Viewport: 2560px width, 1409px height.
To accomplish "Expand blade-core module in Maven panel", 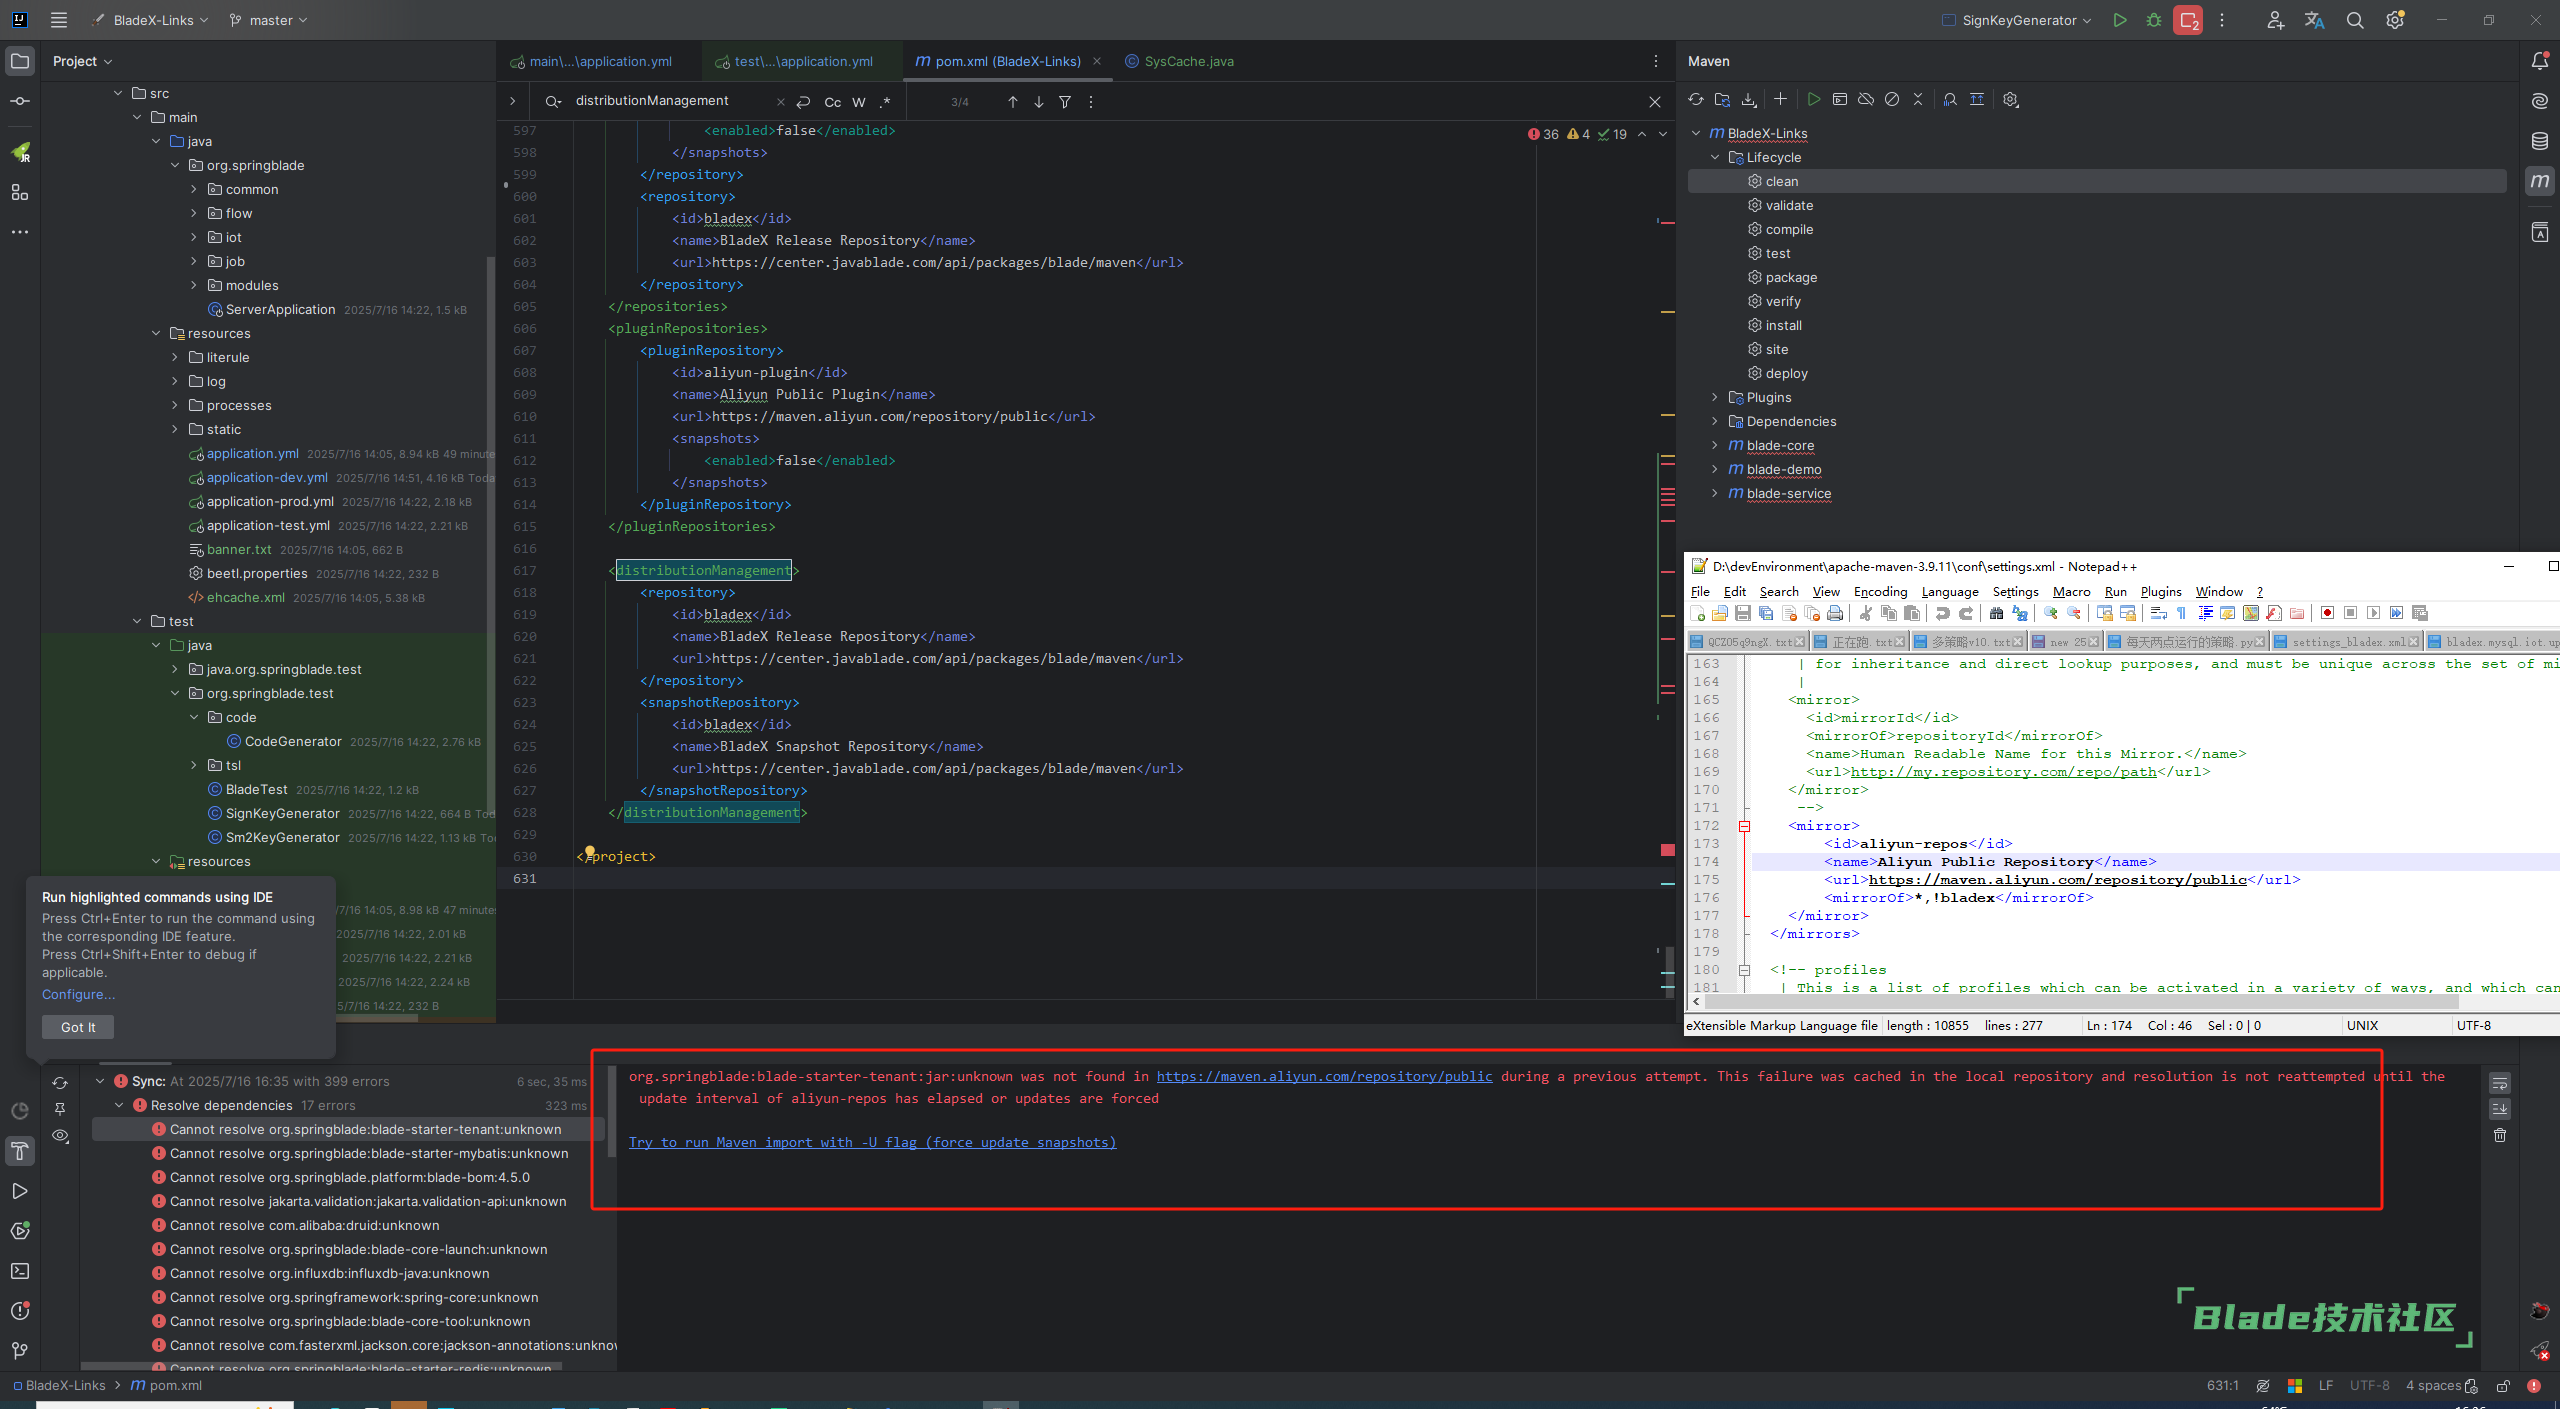I will (1714, 445).
